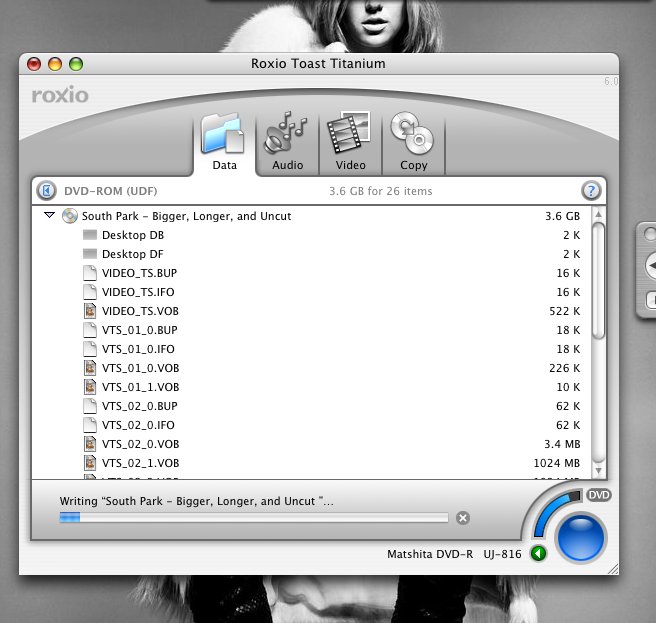The image size is (656, 623).
Task: Select the 'South Park – Bigger, Longer, and Uncut' title
Action: [x=186, y=216]
